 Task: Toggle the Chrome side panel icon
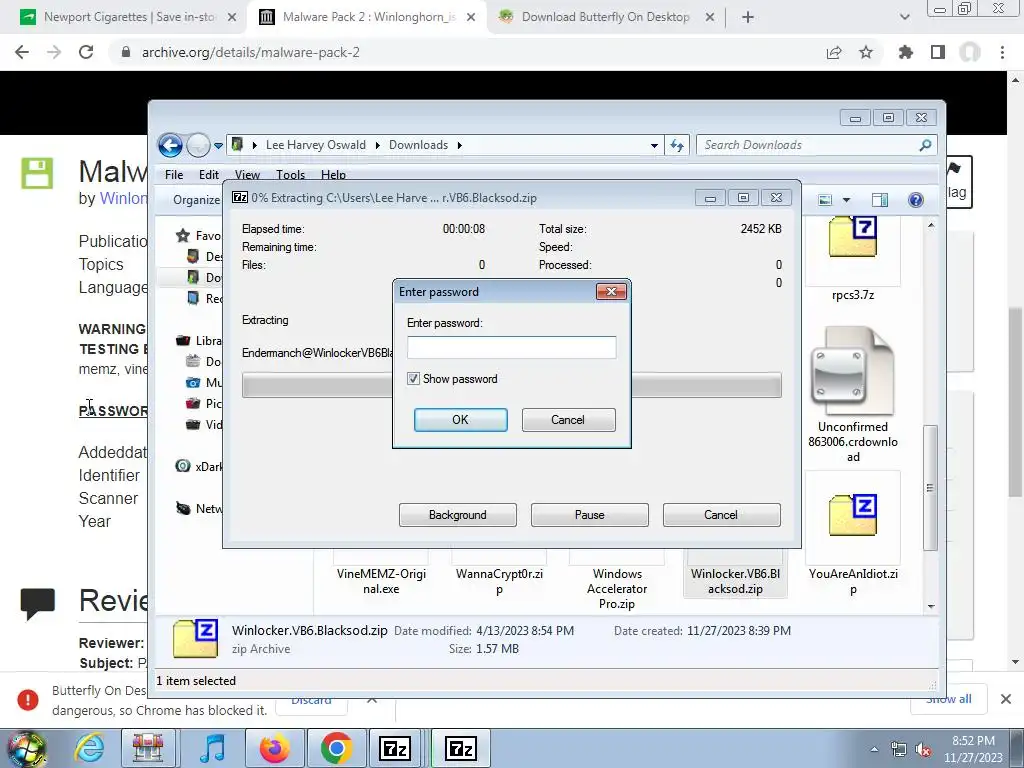938,52
